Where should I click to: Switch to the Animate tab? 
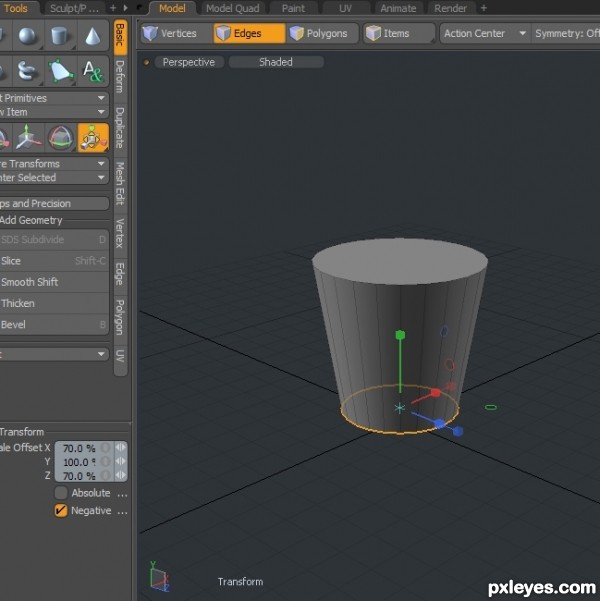point(398,8)
